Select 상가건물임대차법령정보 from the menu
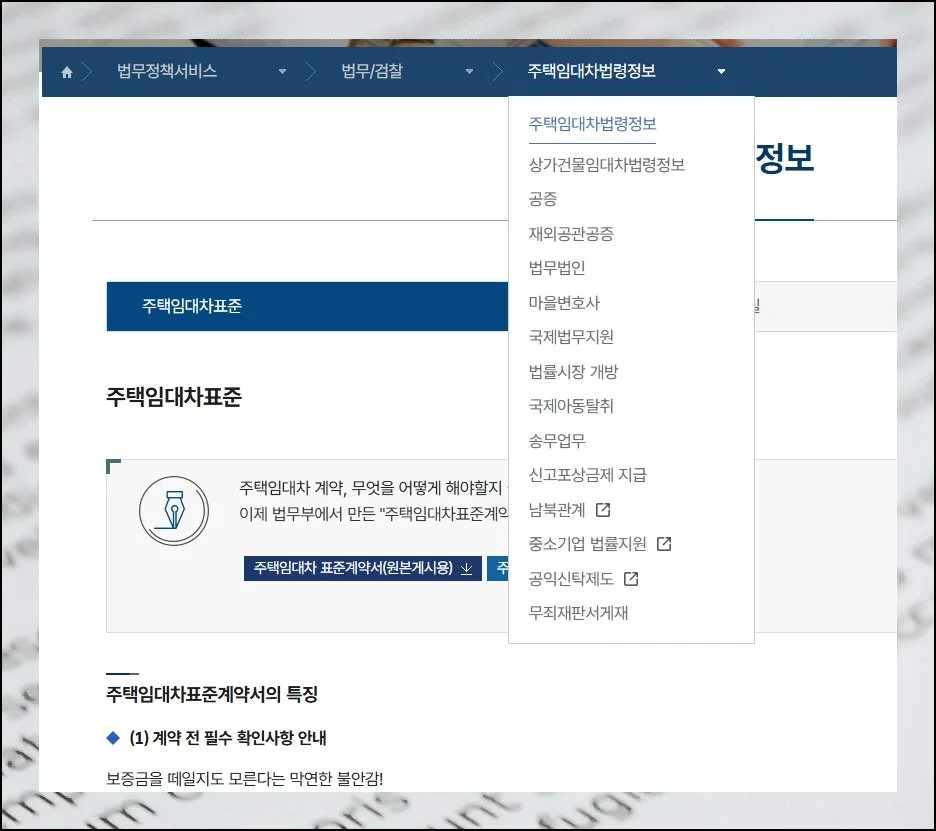The width and height of the screenshot is (936, 831). [606, 165]
